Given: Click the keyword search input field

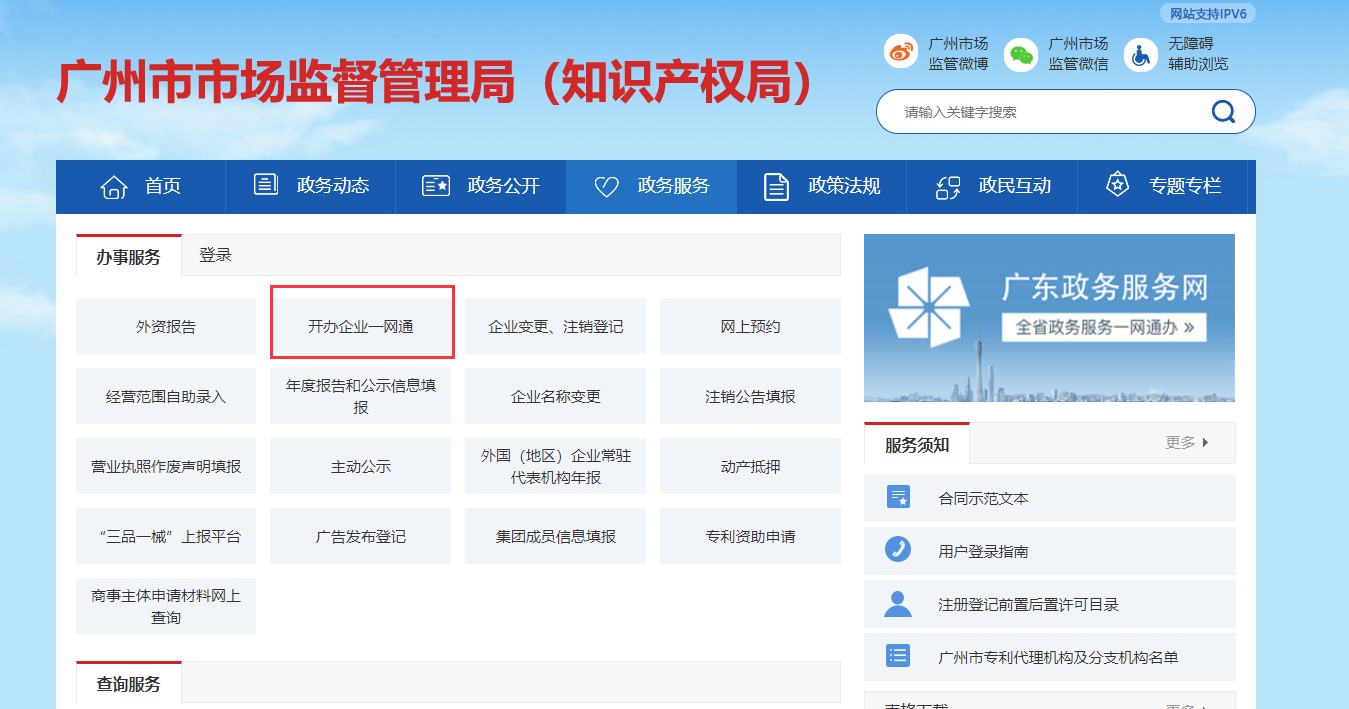Looking at the screenshot, I should pyautogui.click(x=1050, y=112).
